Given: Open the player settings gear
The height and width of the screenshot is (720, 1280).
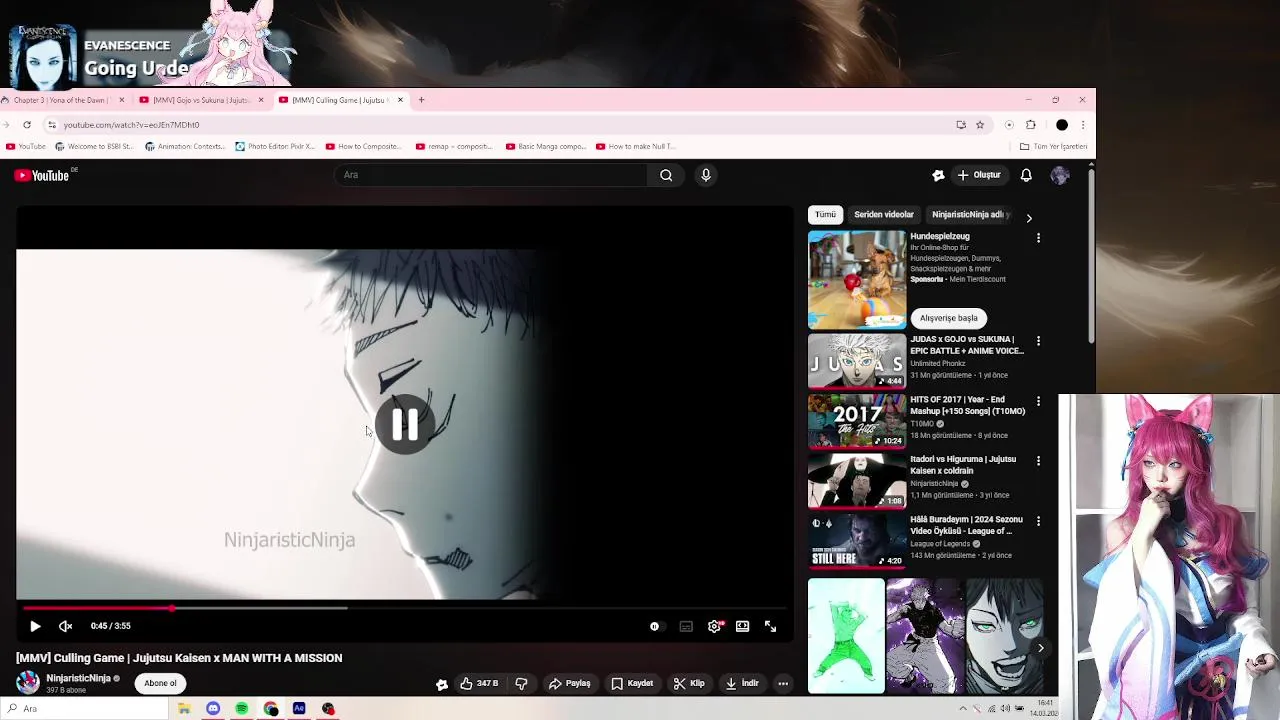Looking at the screenshot, I should [714, 626].
